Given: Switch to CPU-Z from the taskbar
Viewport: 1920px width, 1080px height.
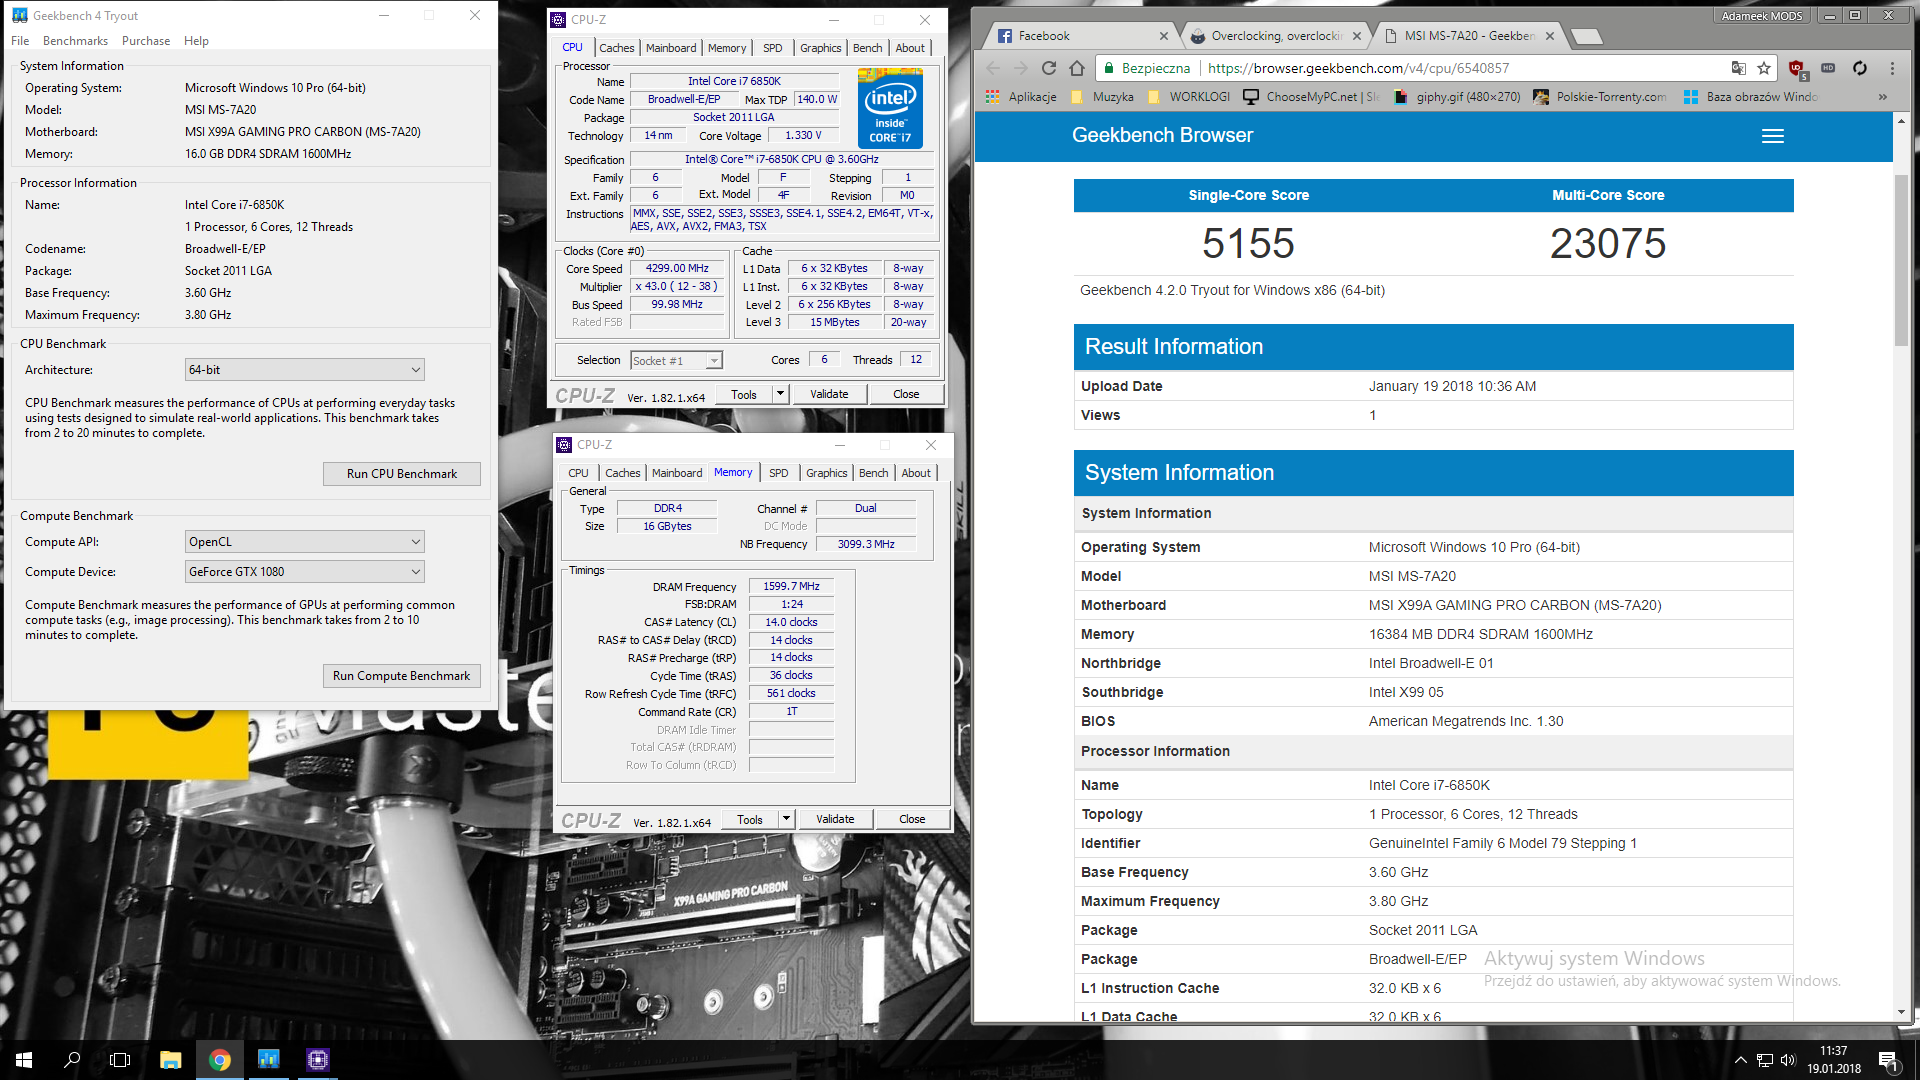Looking at the screenshot, I should 318,1060.
